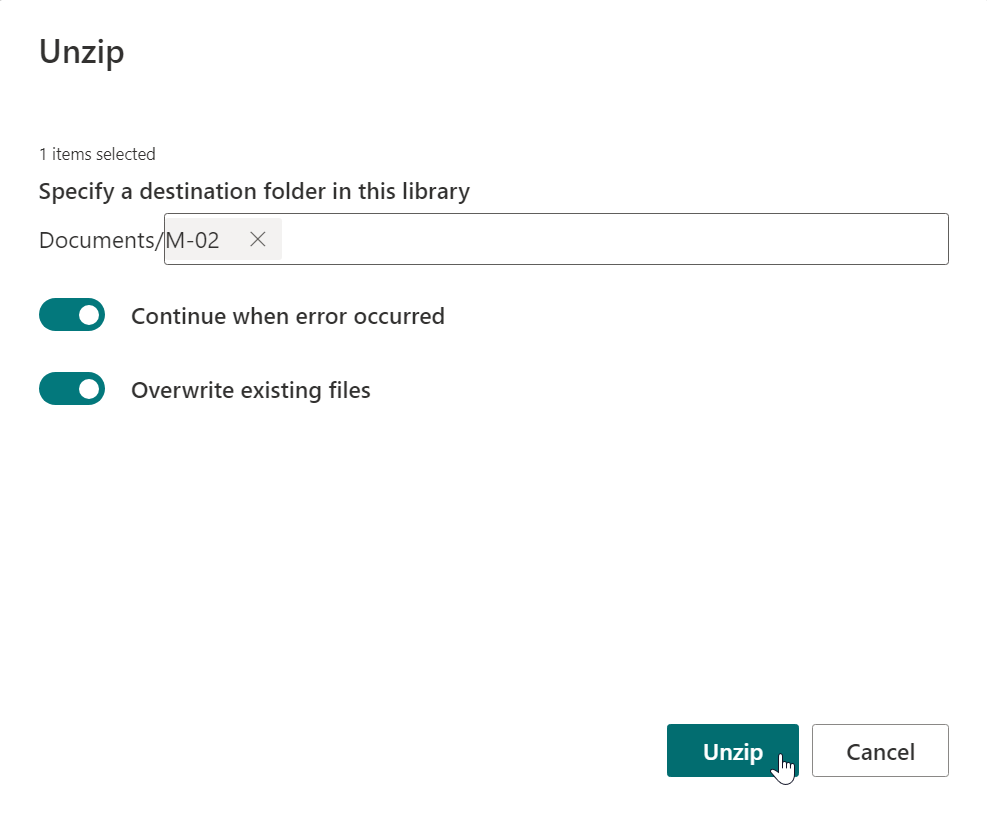Cancel the Unzip dialog
The image size is (987, 815).
click(880, 751)
